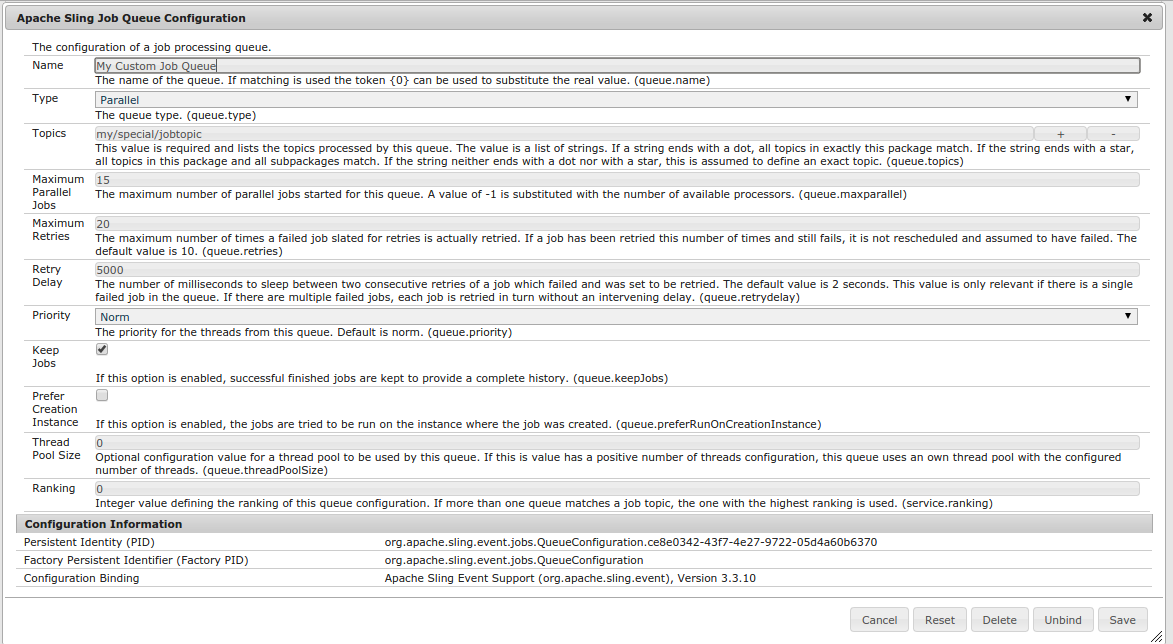Remove the topic with minus button
Viewport: 1173px width, 644px height.
[x=1113, y=134]
